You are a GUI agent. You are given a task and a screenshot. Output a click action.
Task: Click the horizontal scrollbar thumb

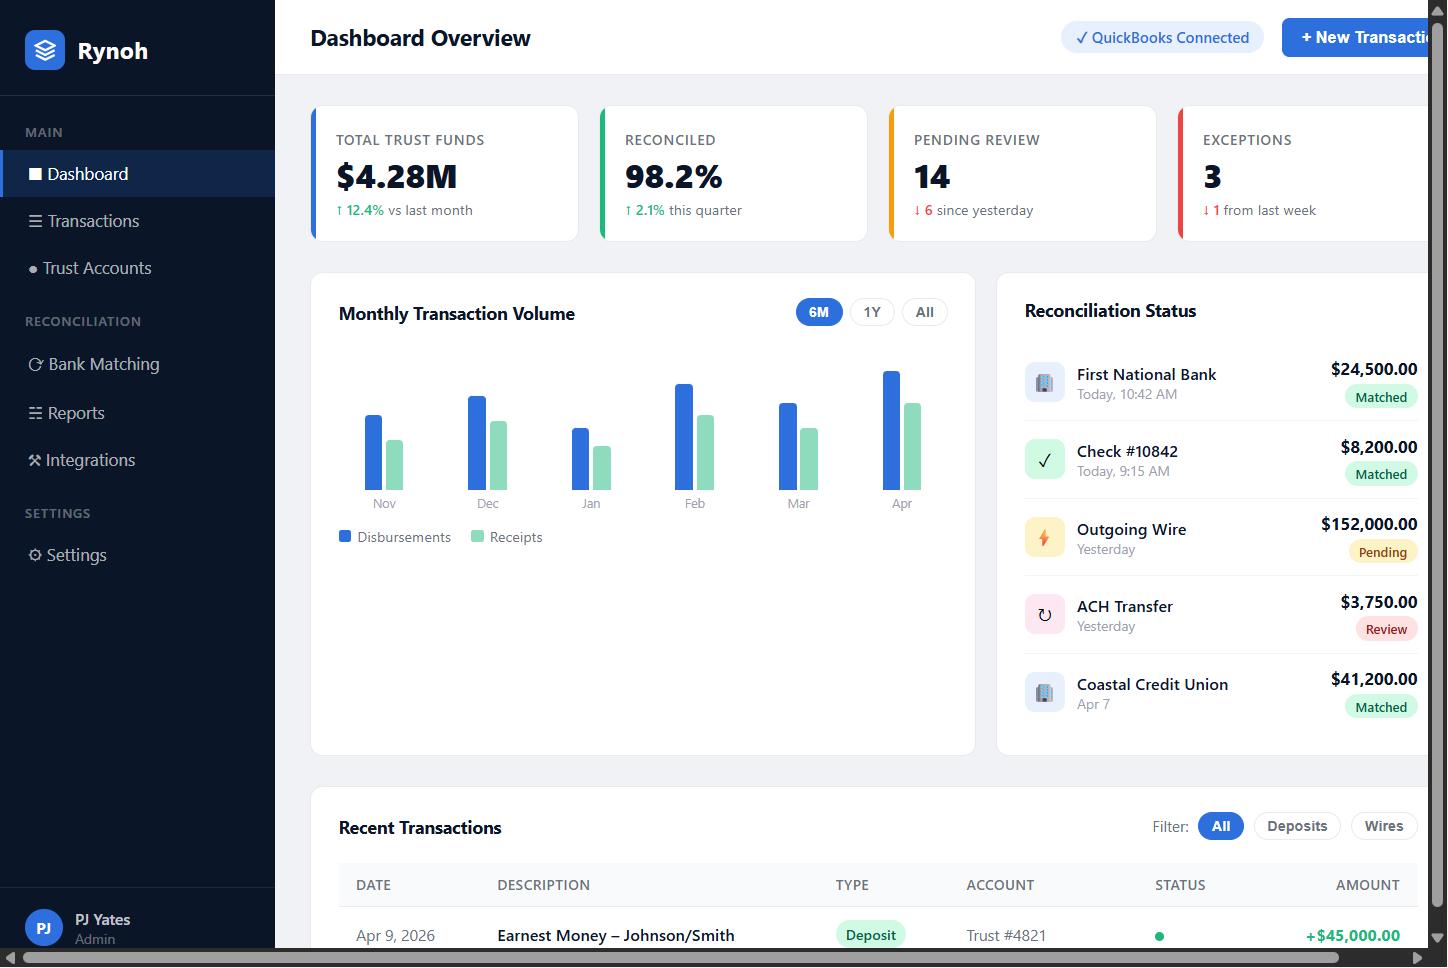pos(680,957)
